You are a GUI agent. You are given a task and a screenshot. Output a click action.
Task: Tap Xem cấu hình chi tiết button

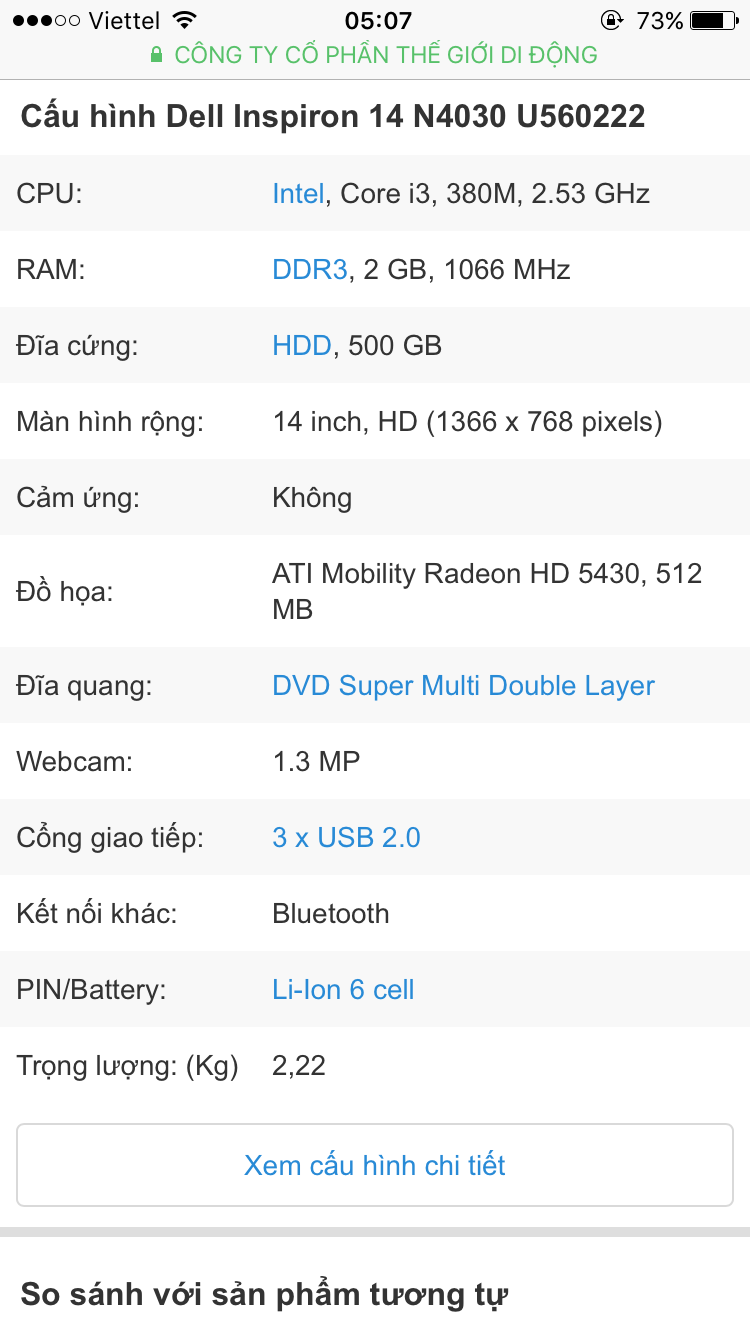pos(375,1165)
